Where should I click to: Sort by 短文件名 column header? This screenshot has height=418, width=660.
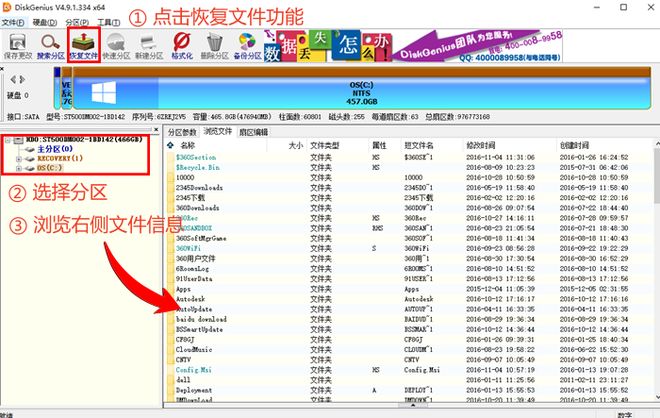tap(418, 145)
